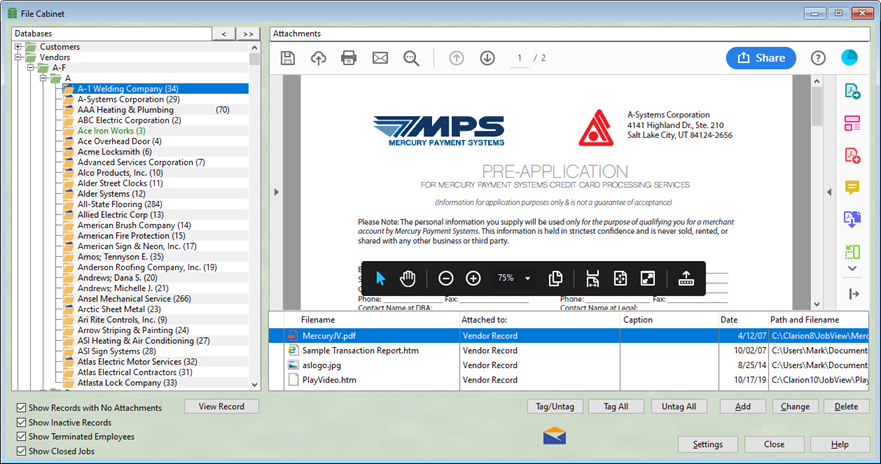Uncheck Show Inactive Records checkbox

[x=22, y=422]
